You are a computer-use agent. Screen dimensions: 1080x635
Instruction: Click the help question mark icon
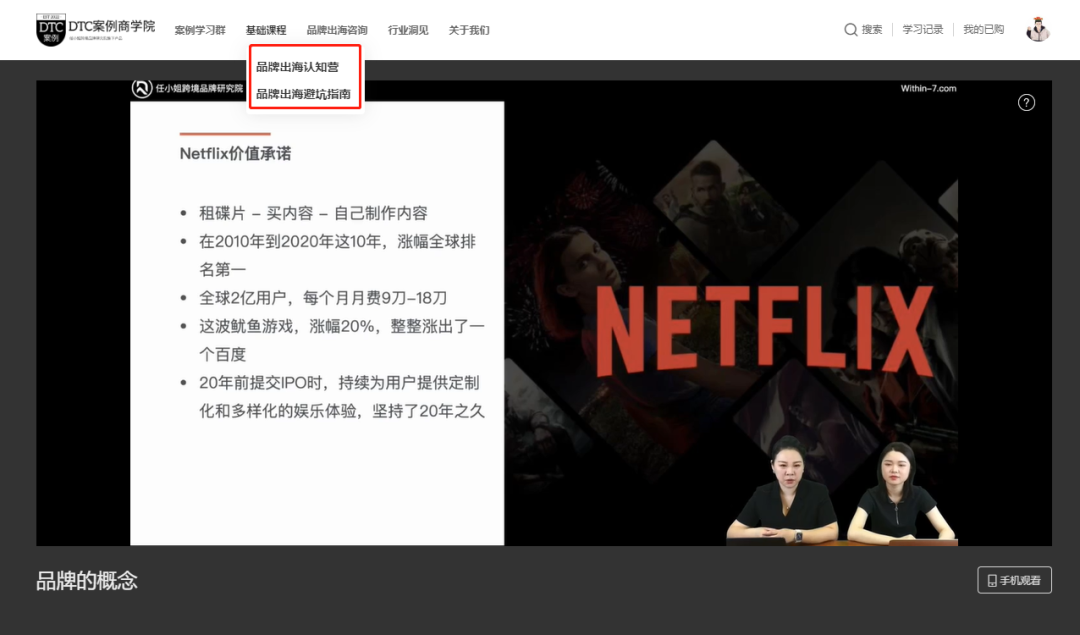tap(1026, 103)
